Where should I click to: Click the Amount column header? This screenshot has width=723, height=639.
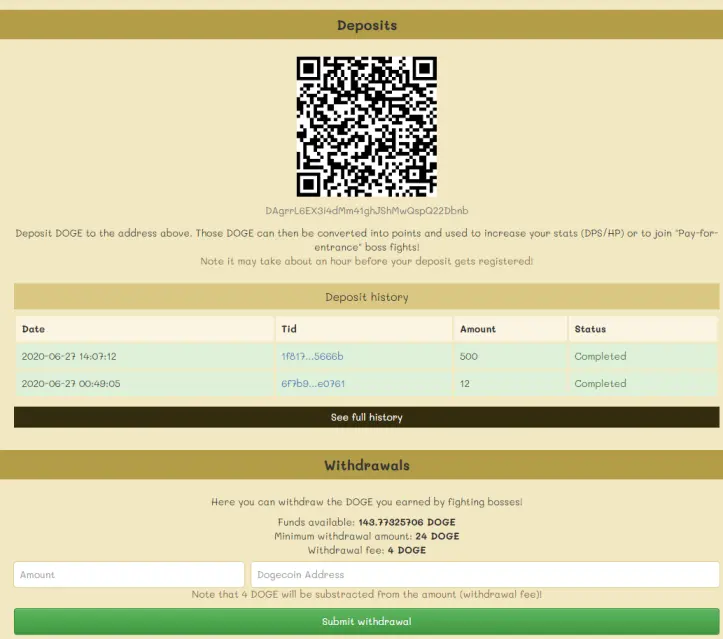click(x=510, y=329)
